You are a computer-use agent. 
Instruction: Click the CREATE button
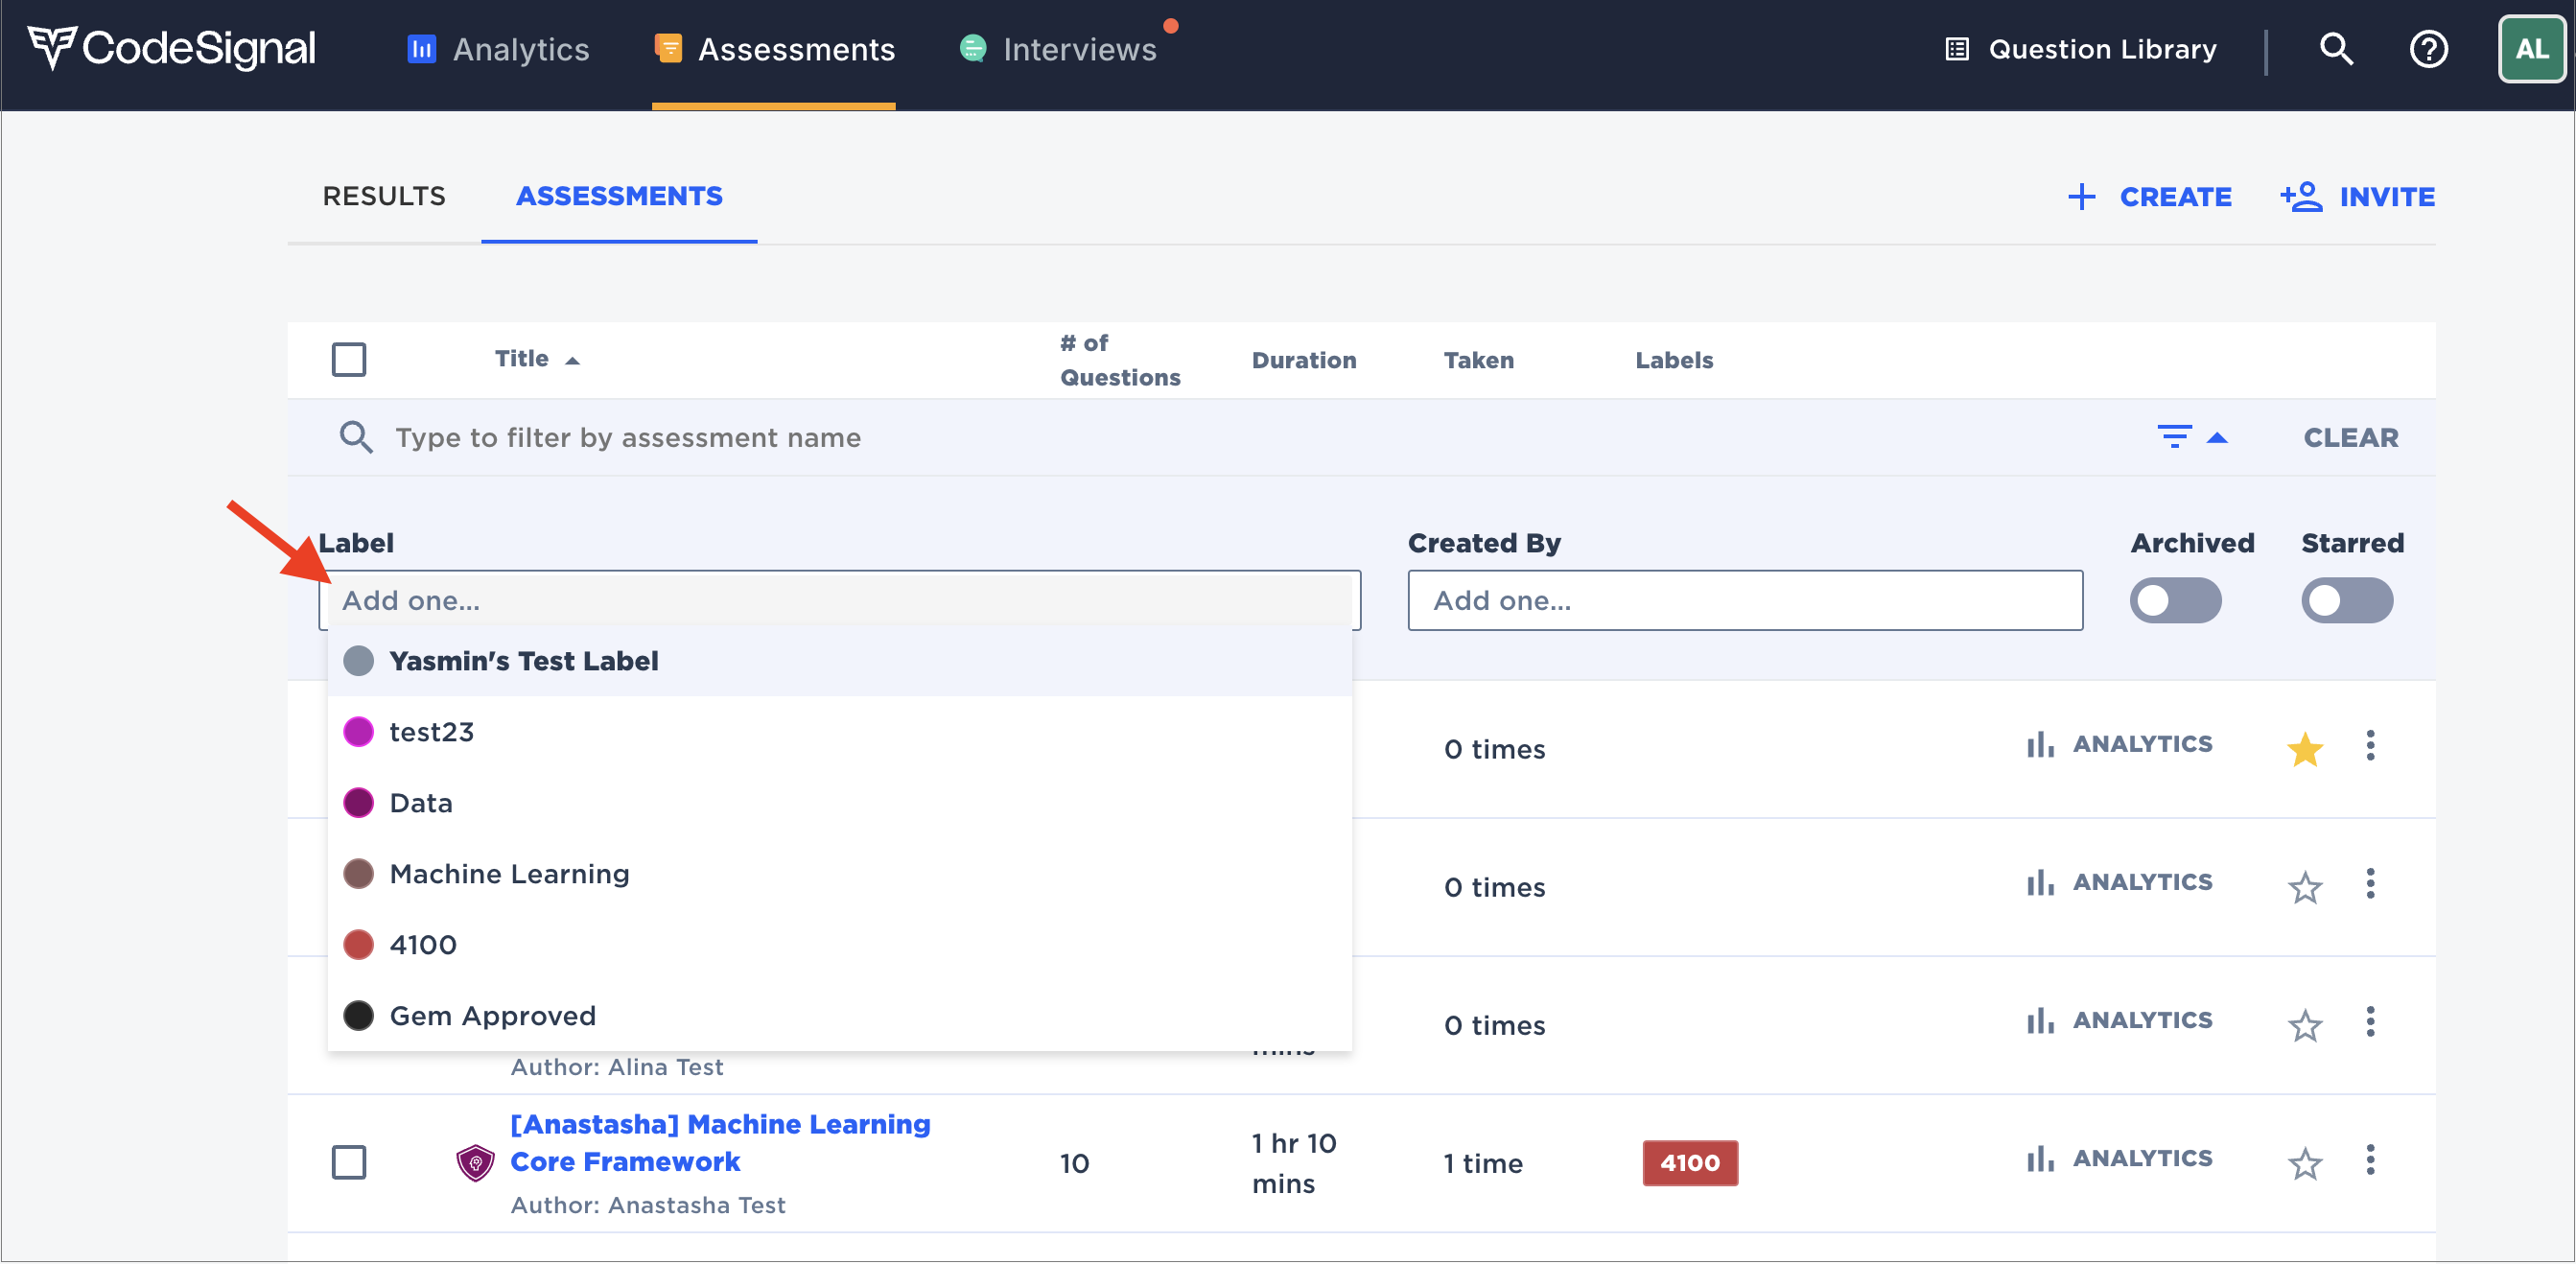2149,196
